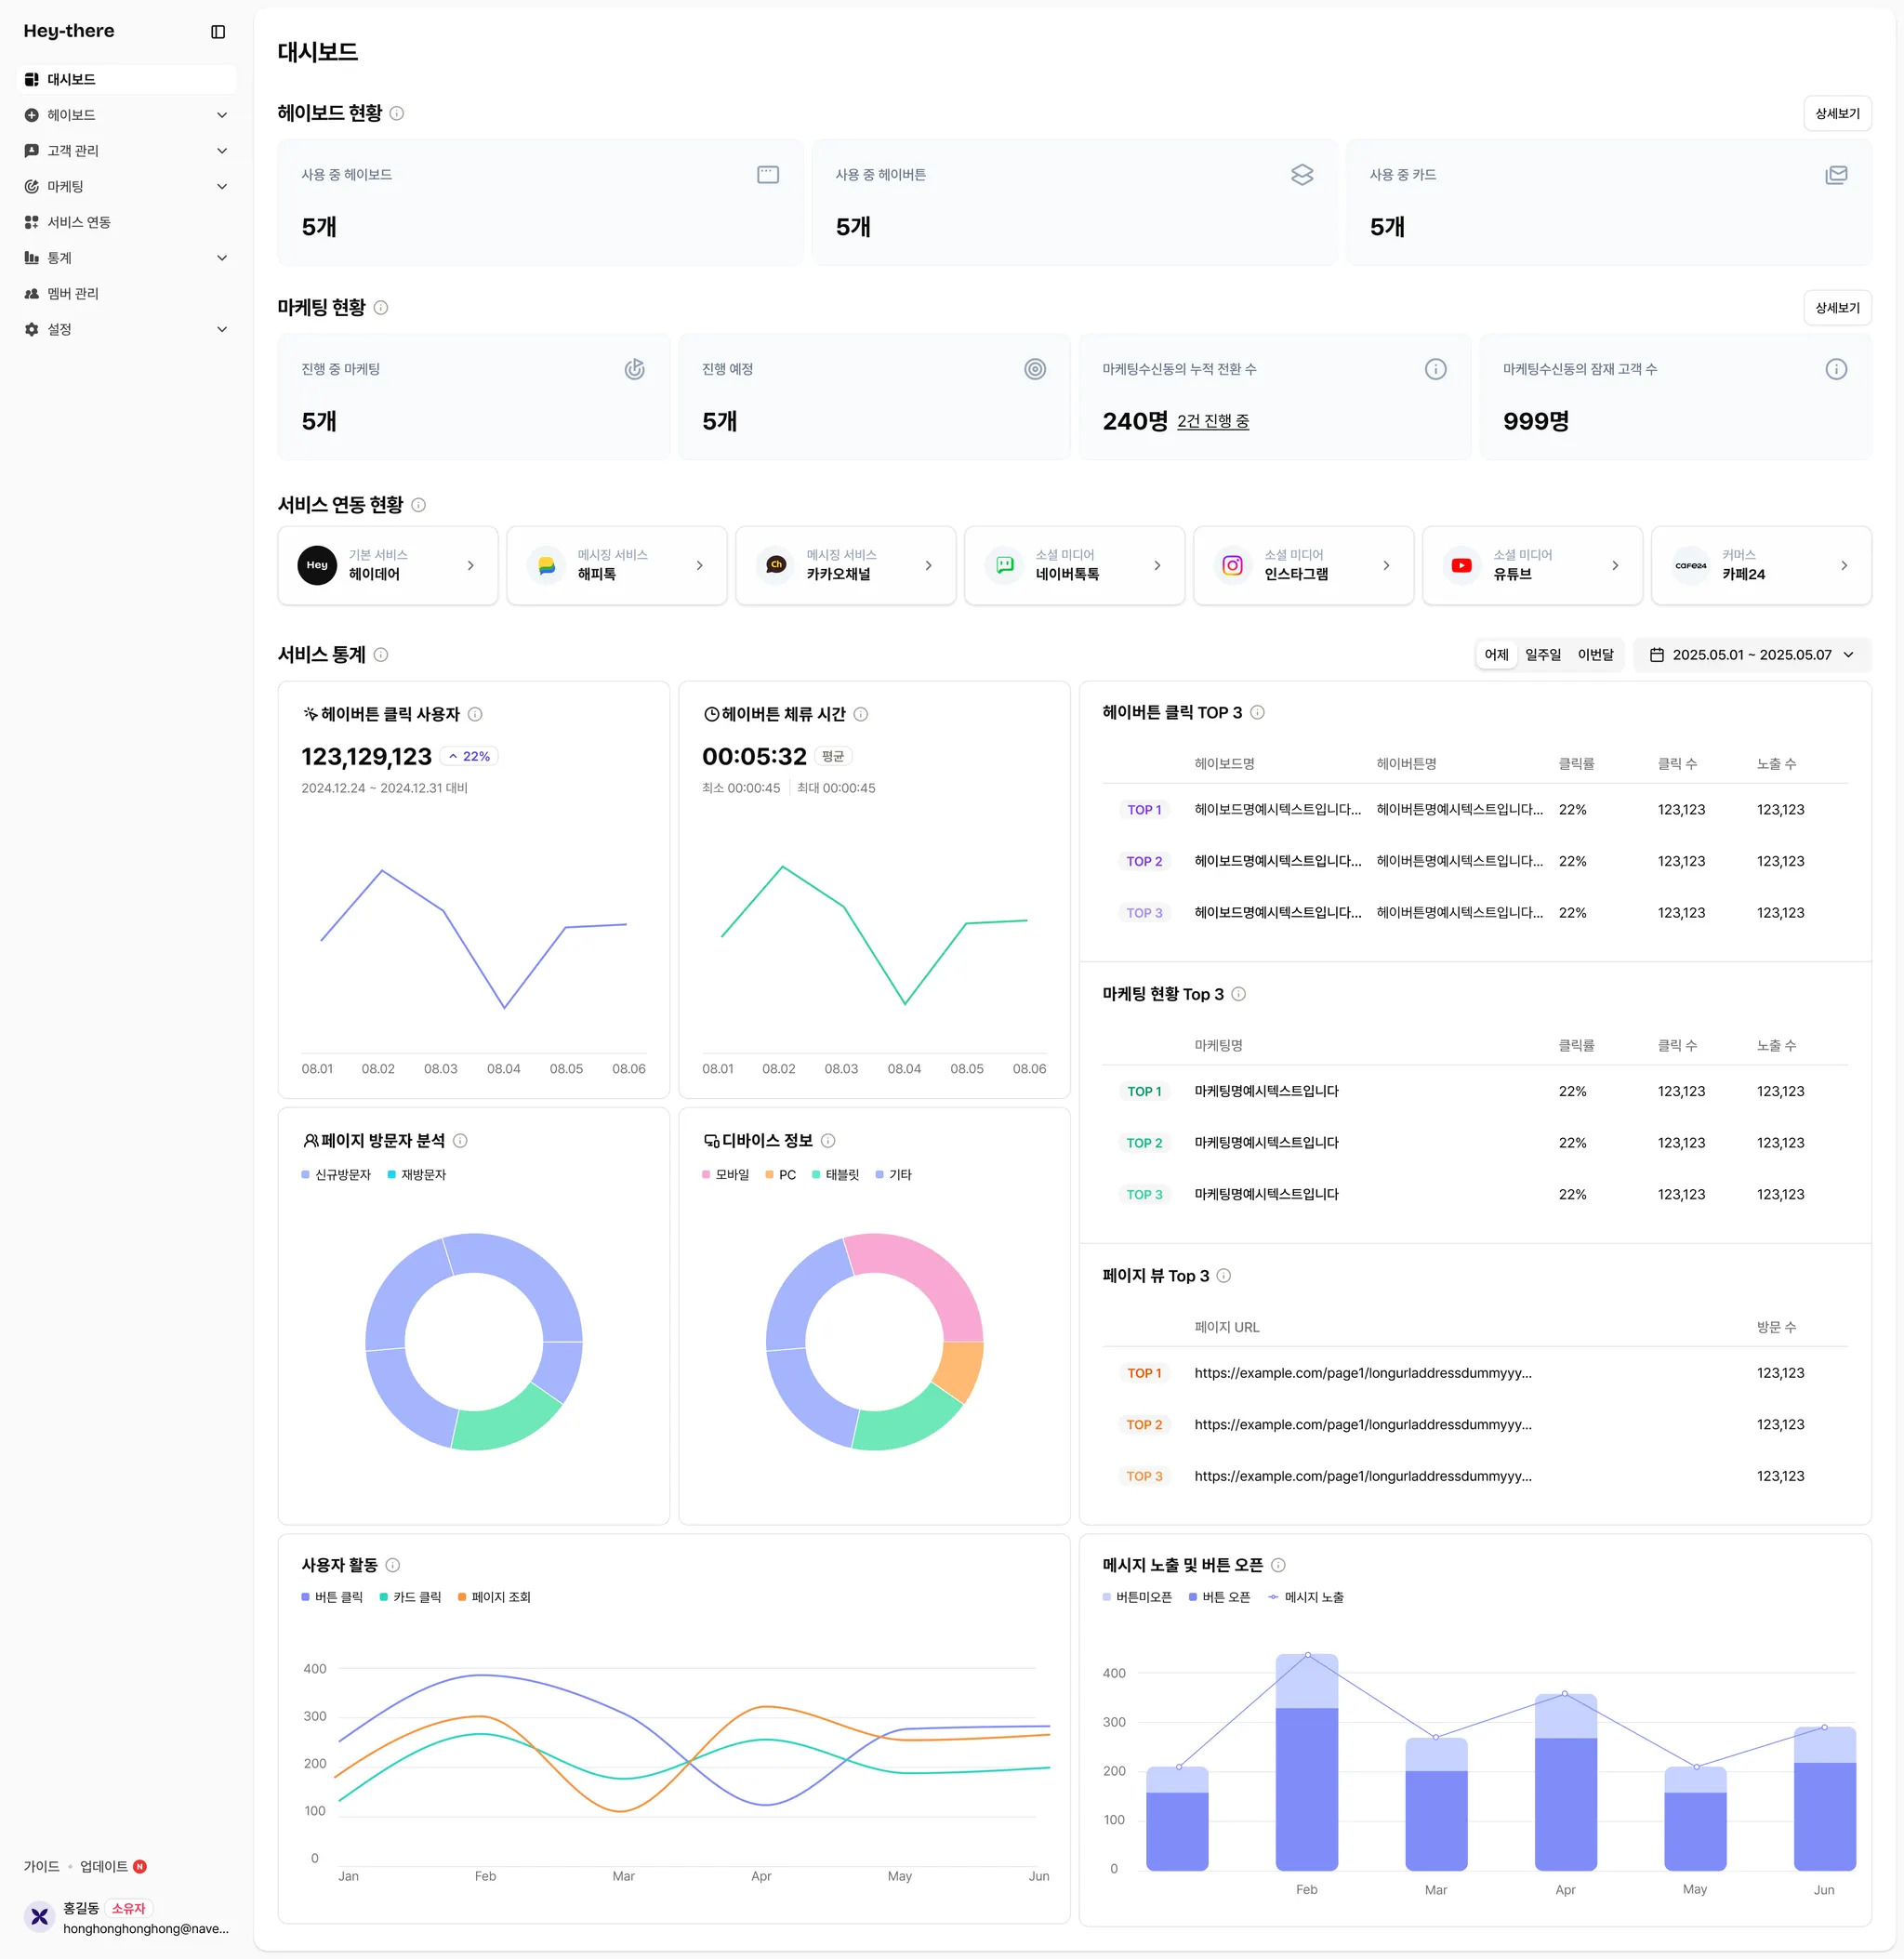Image resolution: width=1904 pixels, height=1959 pixels.
Task: Open 멤버 관리 in the sidebar
Action: tap(73, 293)
